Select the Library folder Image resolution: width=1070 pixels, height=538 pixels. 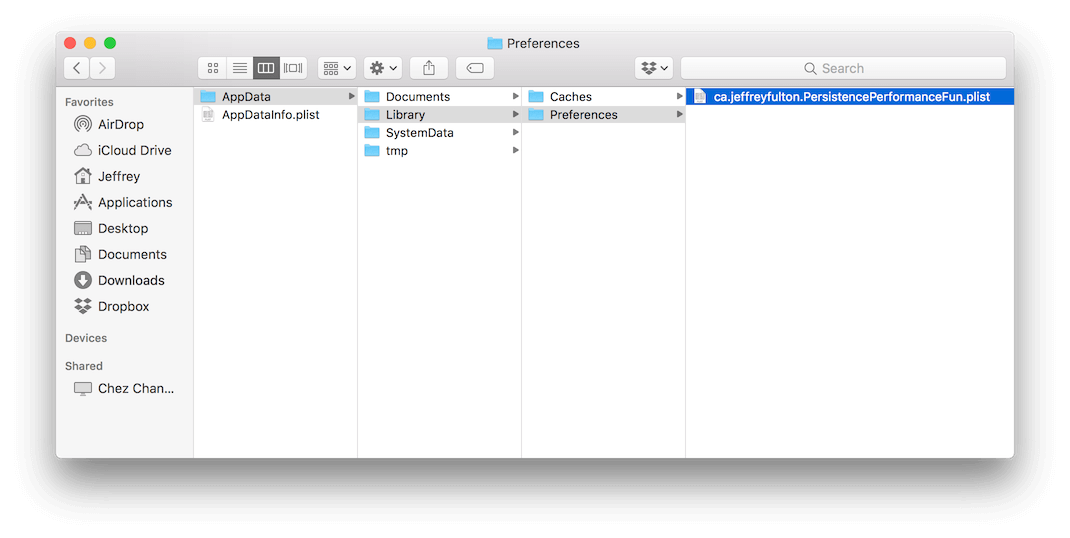coord(439,115)
